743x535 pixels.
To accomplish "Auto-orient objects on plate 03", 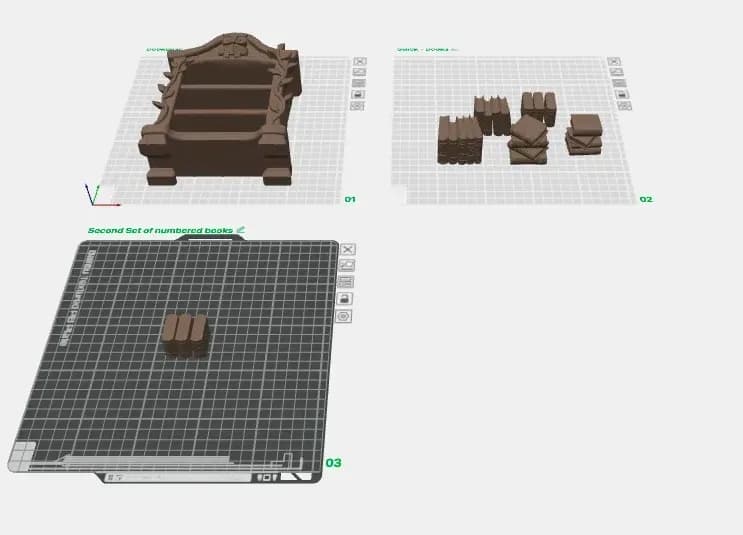I will (346, 265).
